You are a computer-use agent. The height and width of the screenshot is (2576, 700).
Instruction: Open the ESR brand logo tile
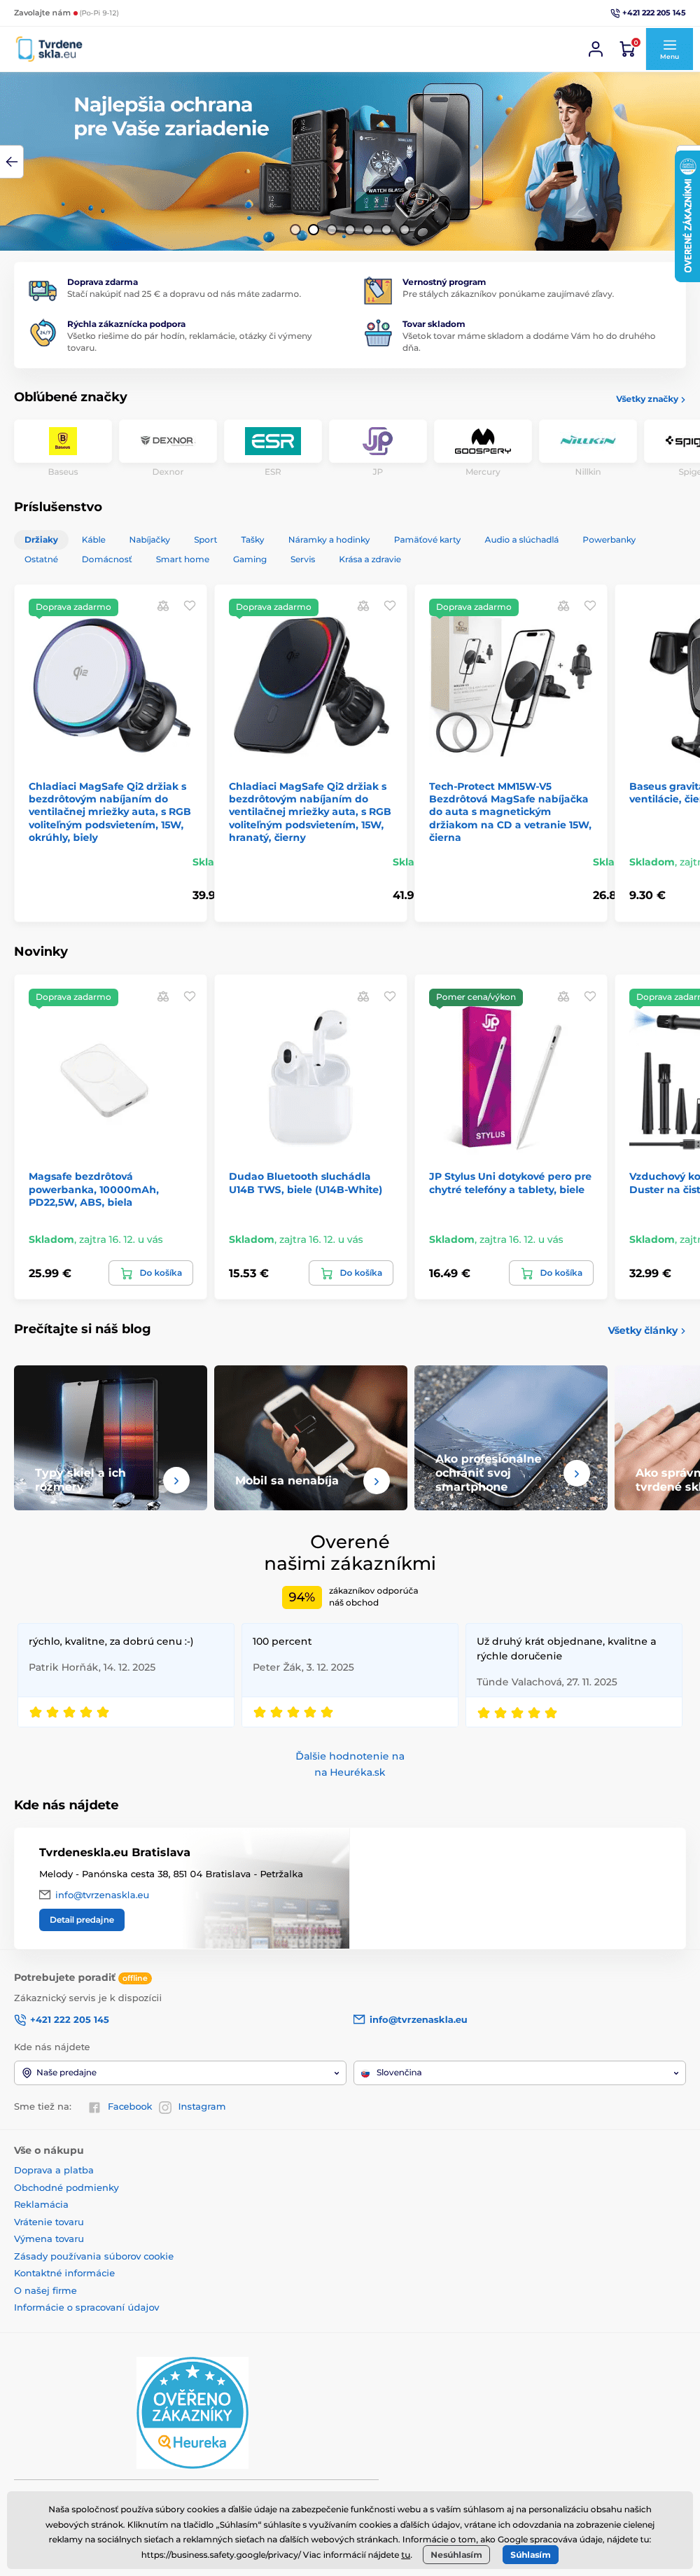[273, 441]
